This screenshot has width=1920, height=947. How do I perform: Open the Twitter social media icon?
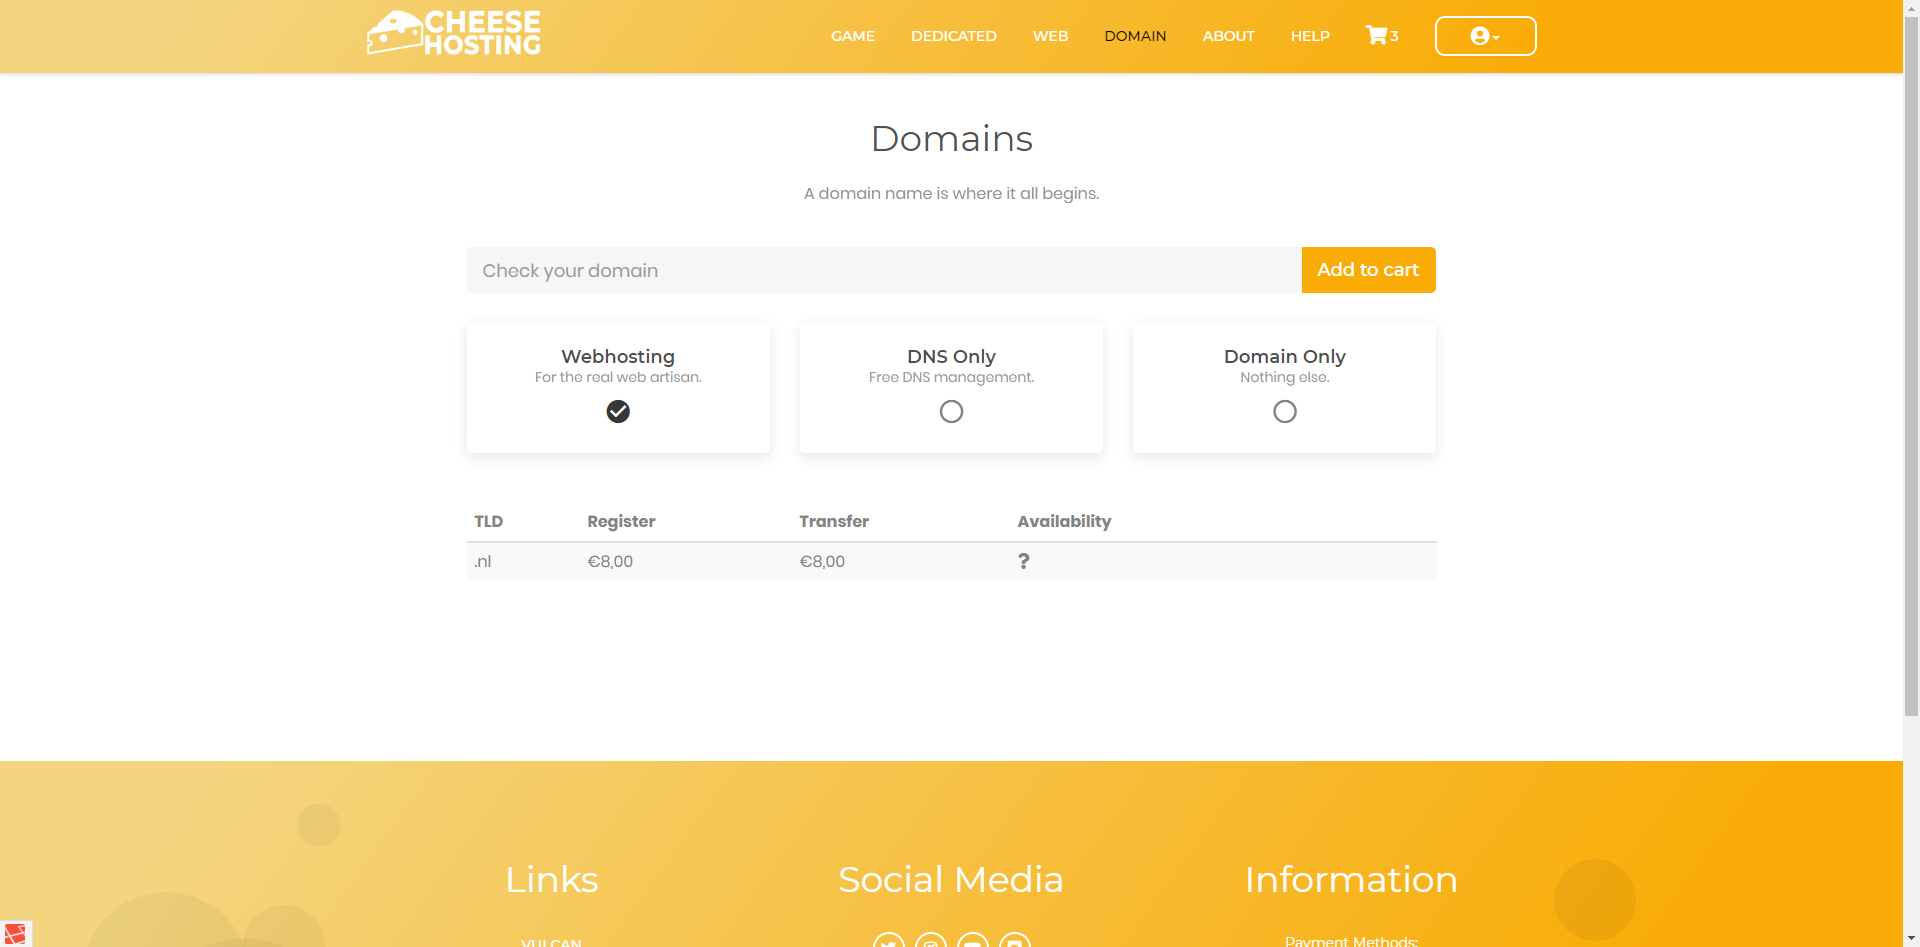pyautogui.click(x=888, y=941)
